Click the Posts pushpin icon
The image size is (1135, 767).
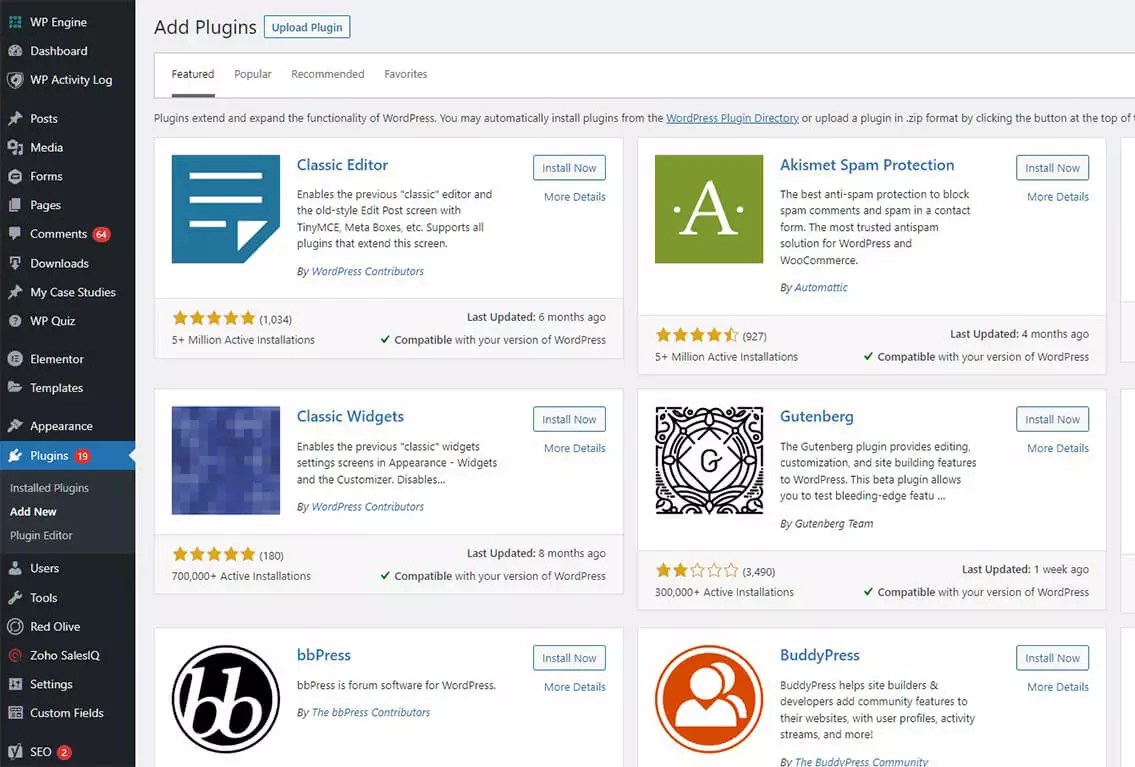pyautogui.click(x=15, y=119)
